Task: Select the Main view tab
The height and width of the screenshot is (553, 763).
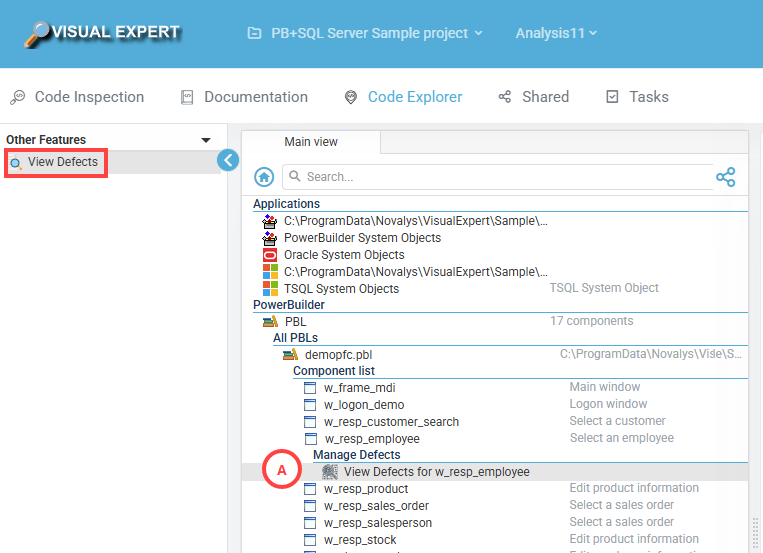Action: point(311,142)
